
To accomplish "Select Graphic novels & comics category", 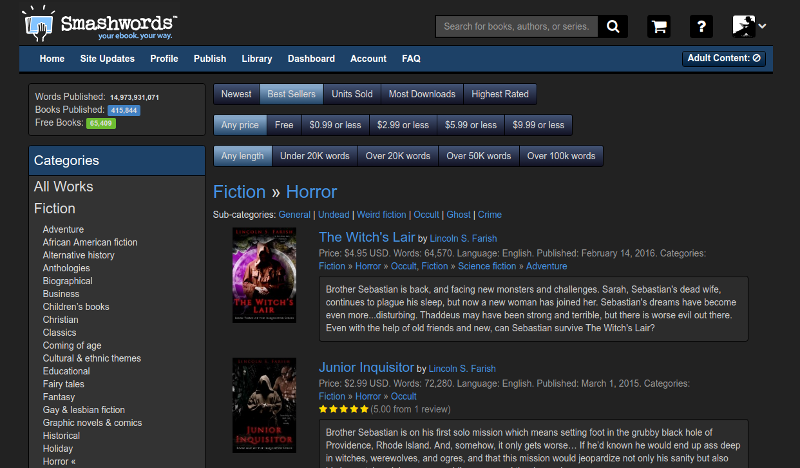I will 92,423.
